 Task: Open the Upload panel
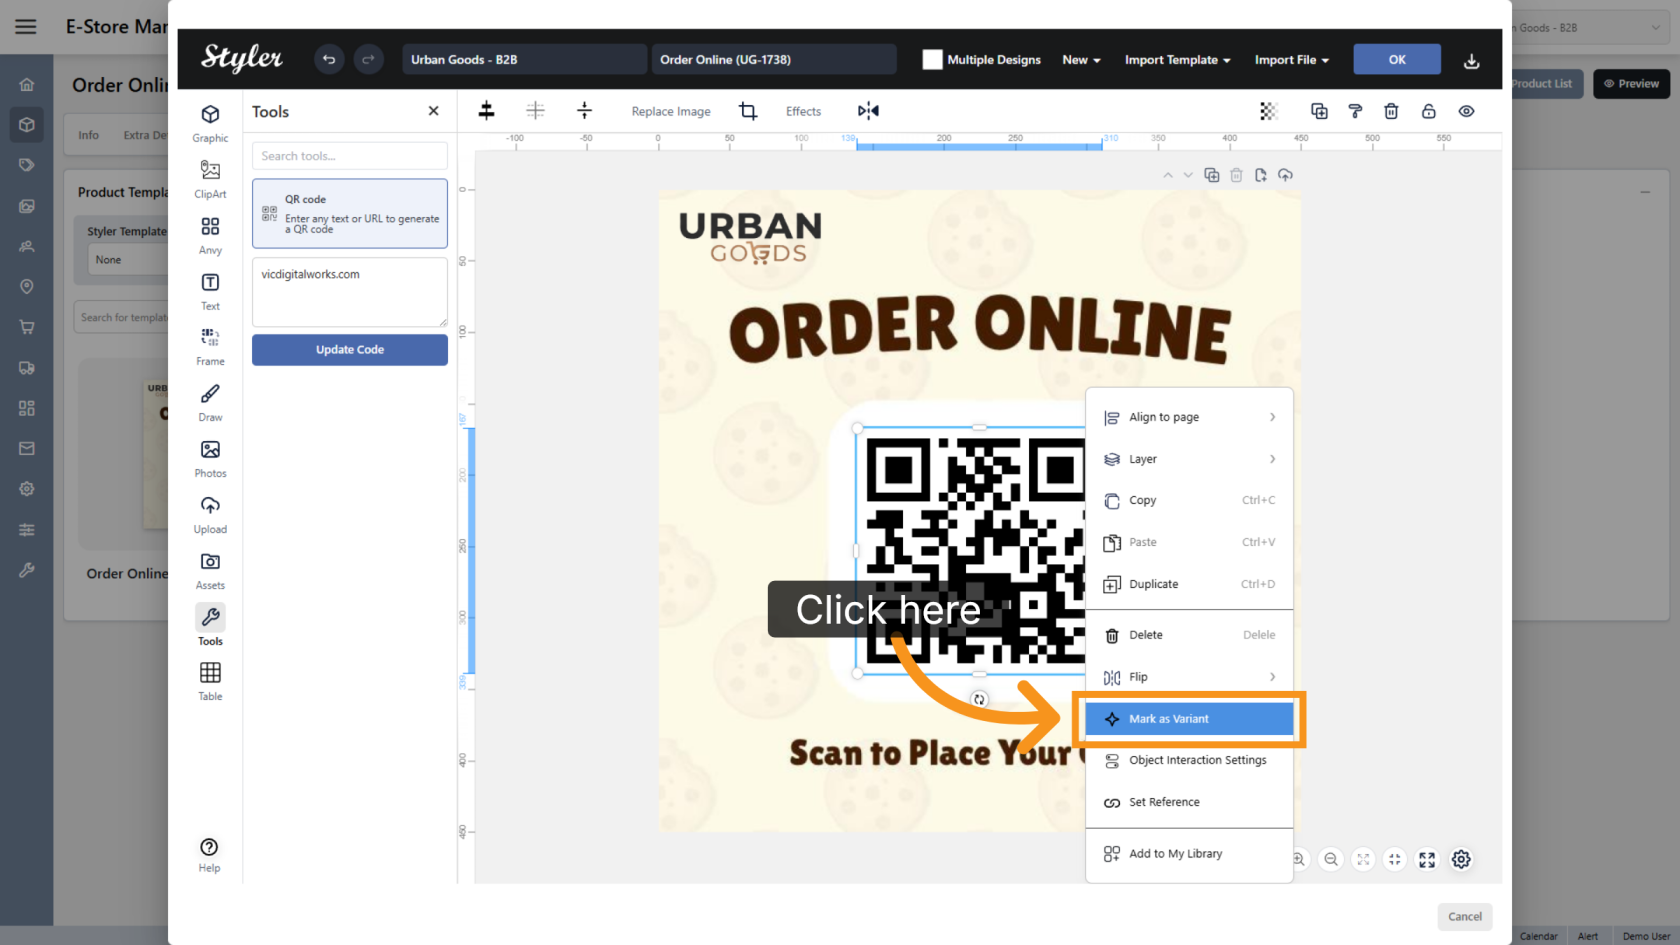210,514
